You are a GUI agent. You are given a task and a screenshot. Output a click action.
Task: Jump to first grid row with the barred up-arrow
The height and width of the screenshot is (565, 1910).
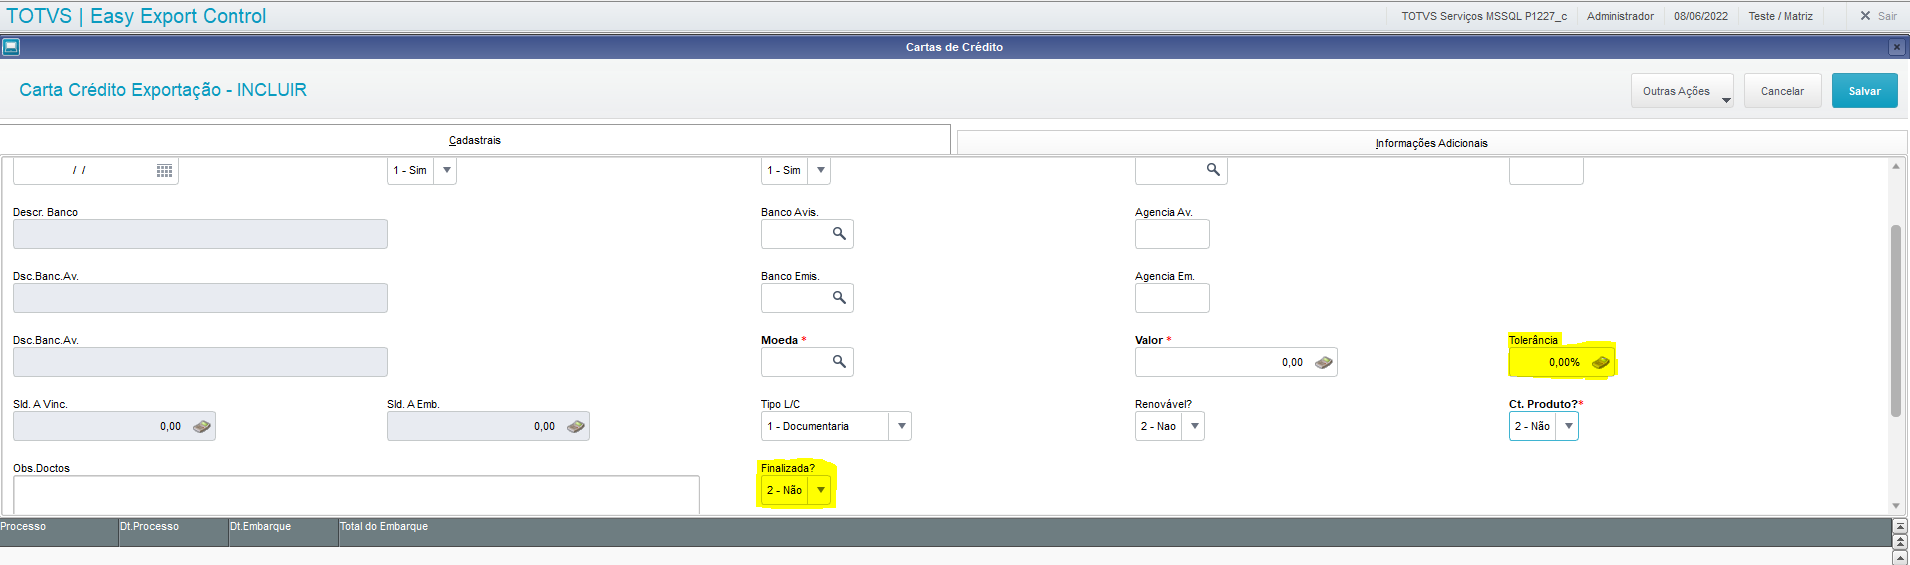click(1901, 526)
